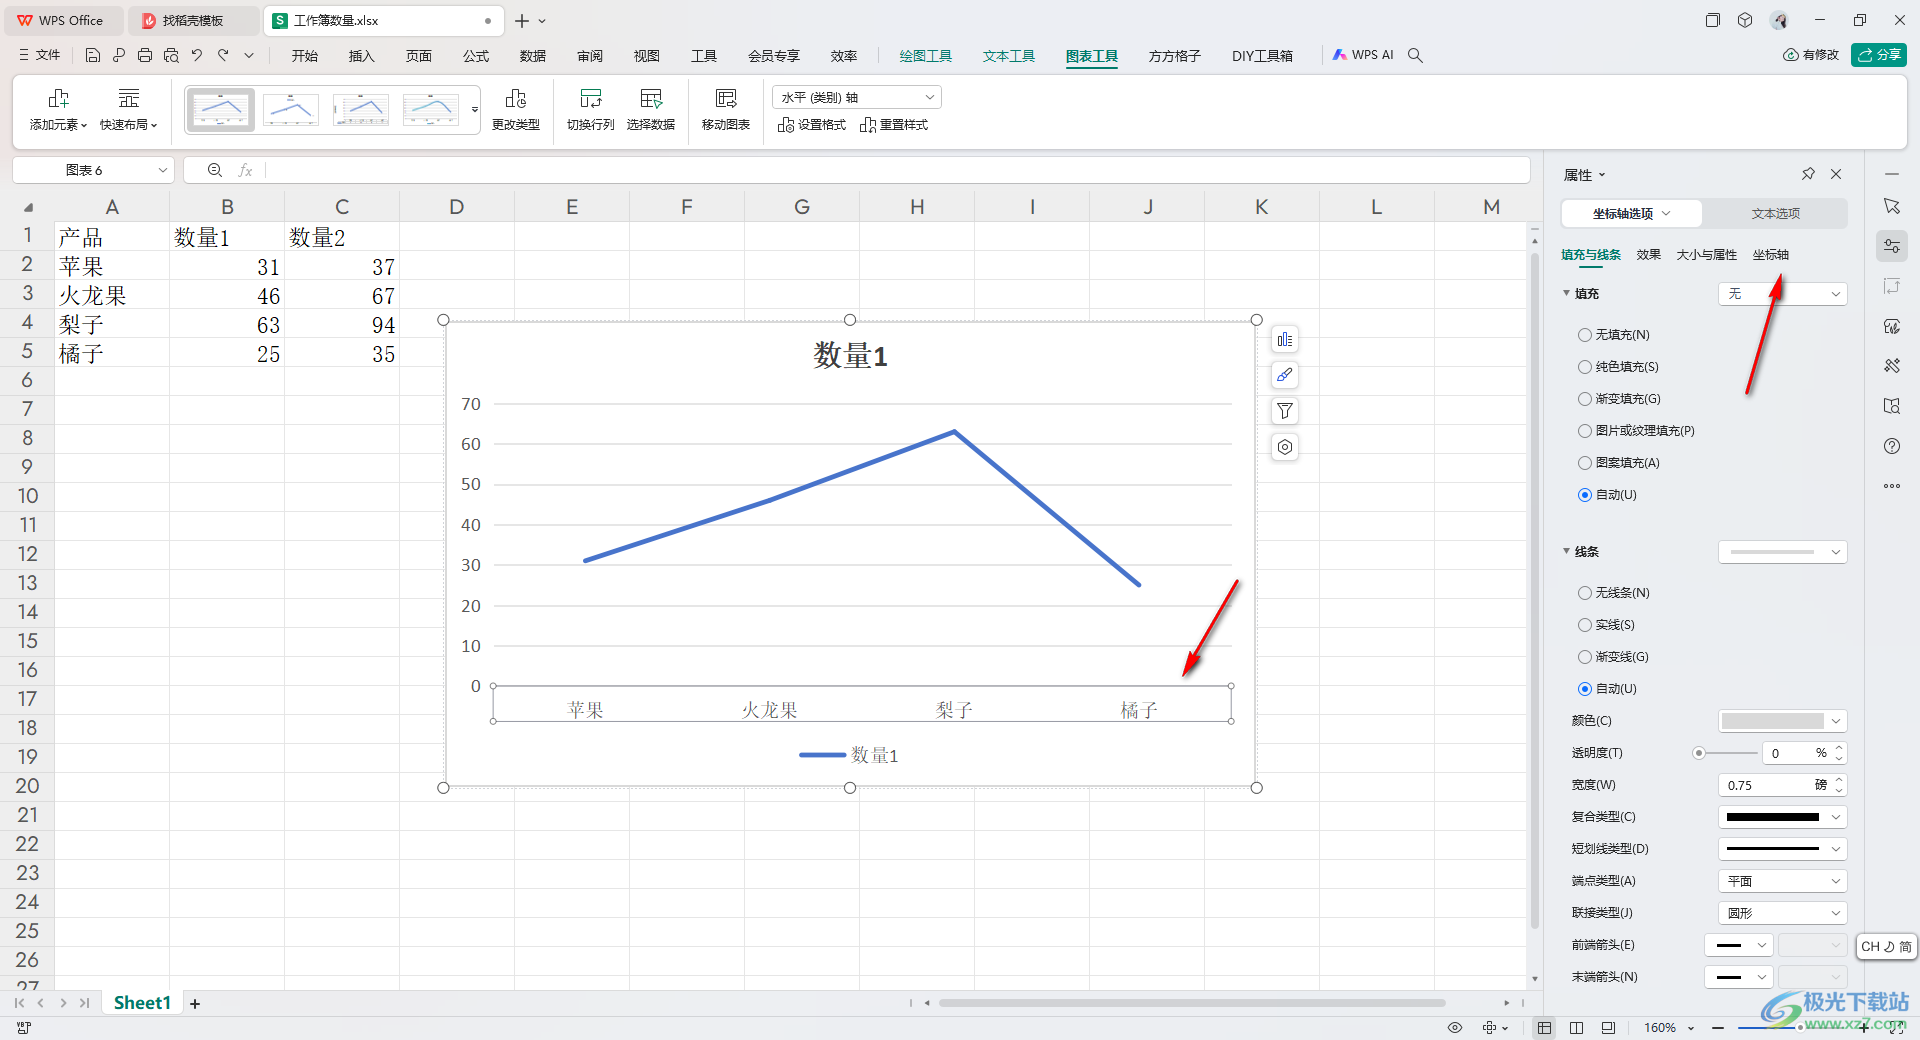Click the print icon in quick toolbar
Viewport: 1920px width, 1040px height.
coord(145,55)
